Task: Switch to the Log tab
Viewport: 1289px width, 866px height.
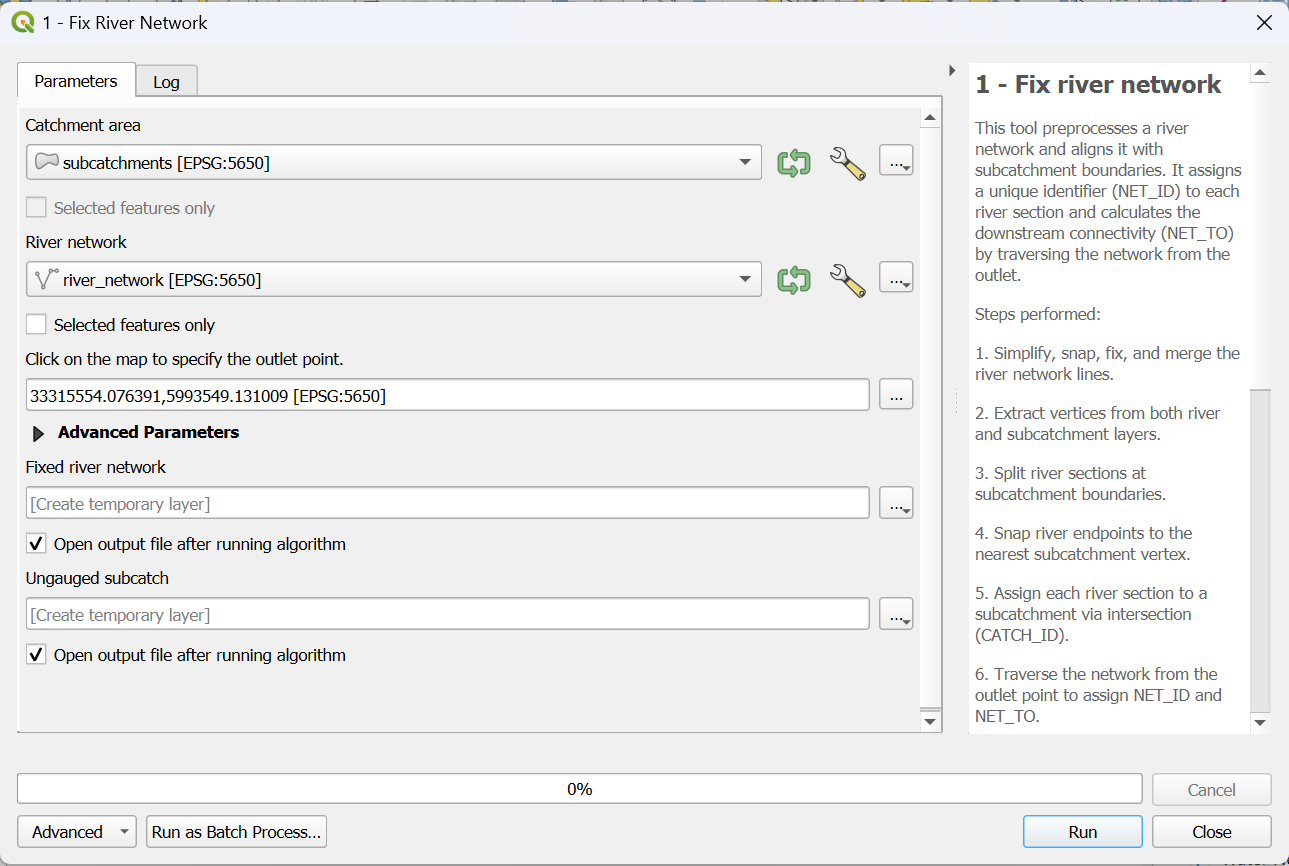Action: click(x=166, y=82)
